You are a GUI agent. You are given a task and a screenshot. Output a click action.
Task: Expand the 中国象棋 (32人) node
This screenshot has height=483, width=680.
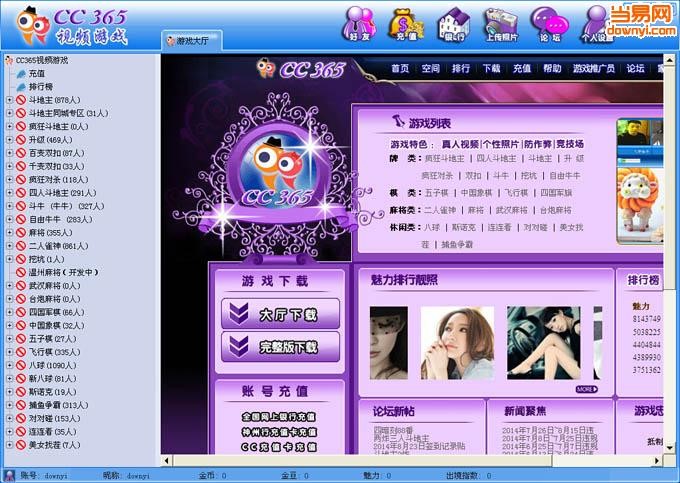pos(9,326)
